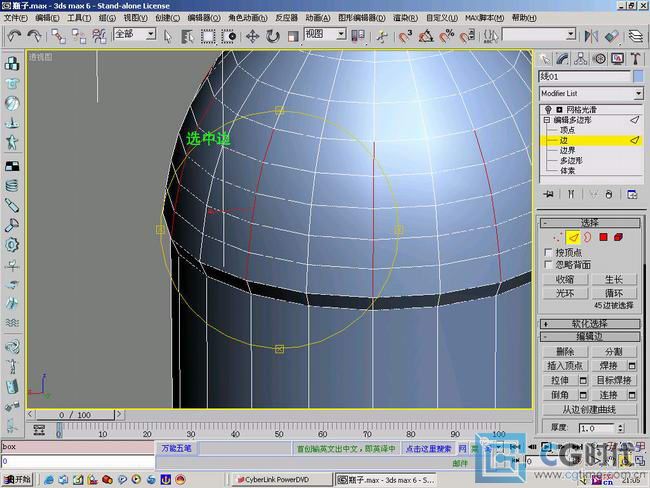Select the 顶点 sub-object level in stack

point(568,130)
